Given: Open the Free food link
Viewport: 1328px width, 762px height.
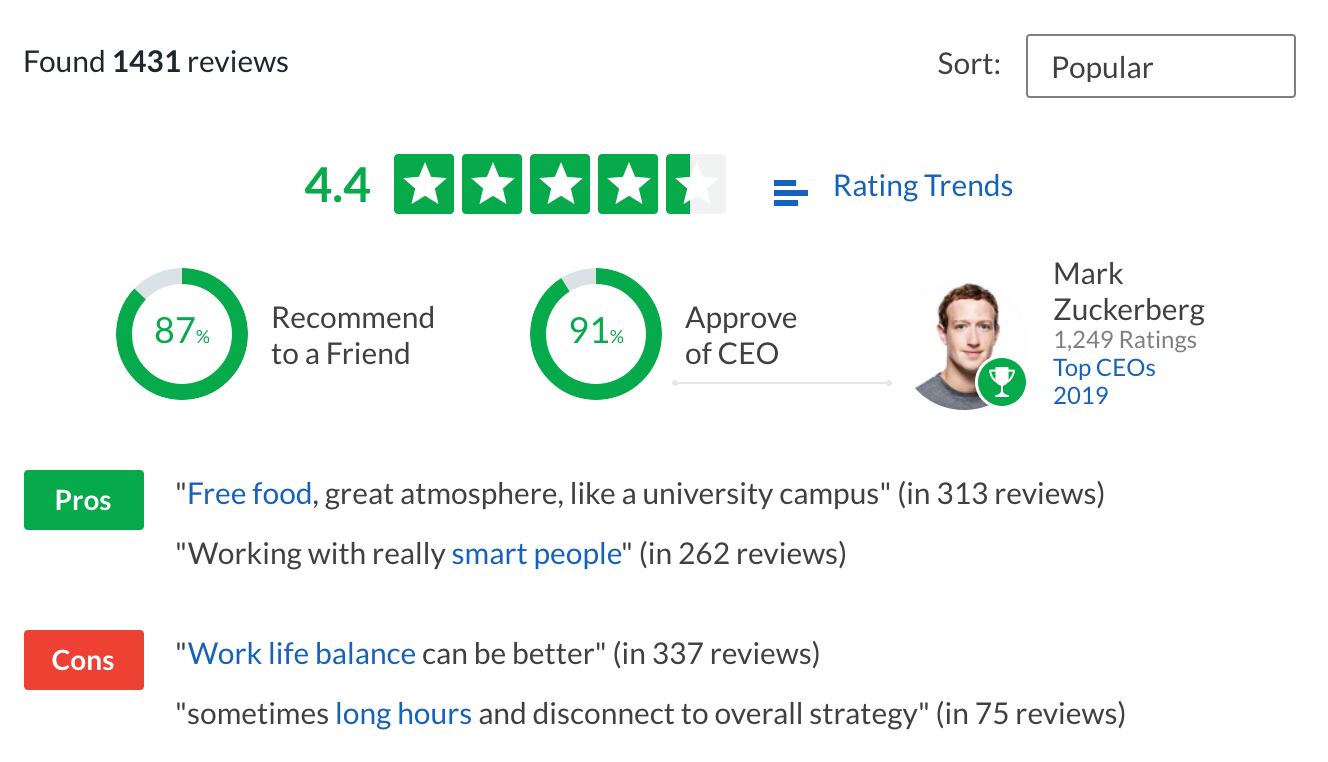Looking at the screenshot, I should pos(250,494).
